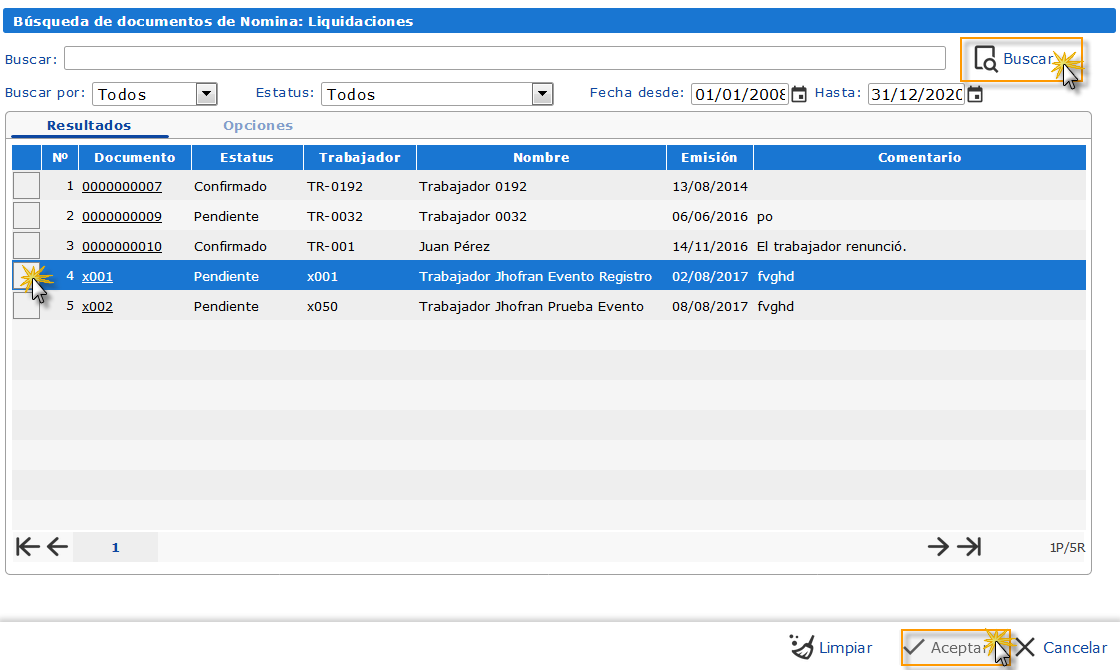This screenshot has height=670, width=1120.
Task: Switch to the Opciones tab
Action: click(x=258, y=126)
